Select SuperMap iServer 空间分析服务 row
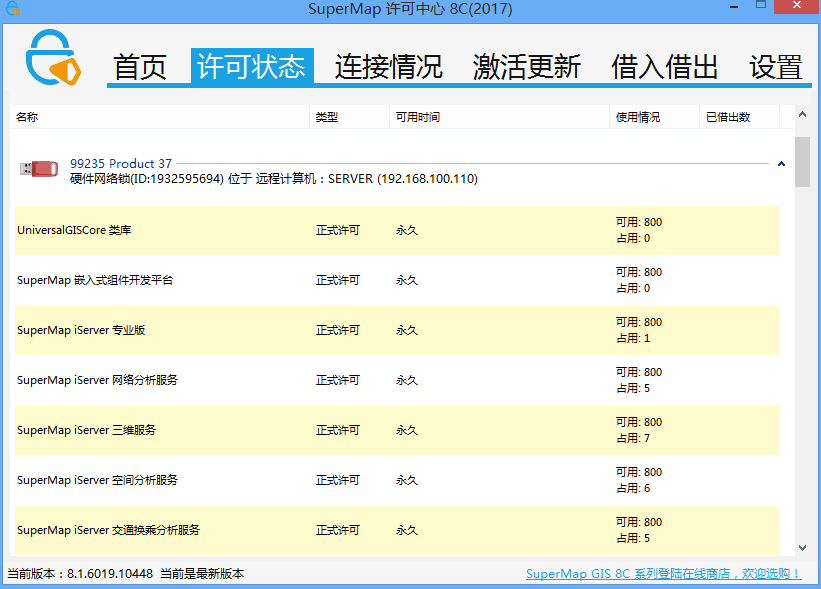This screenshot has height=589, width=821. (397, 480)
